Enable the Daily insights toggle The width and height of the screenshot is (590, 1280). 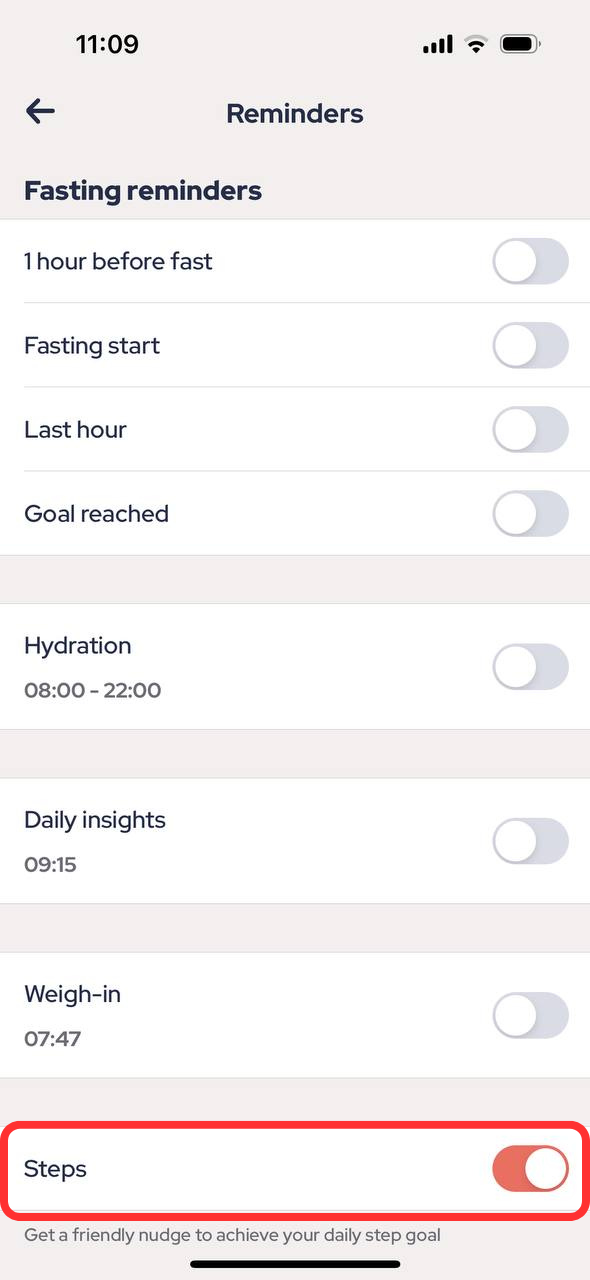531,841
